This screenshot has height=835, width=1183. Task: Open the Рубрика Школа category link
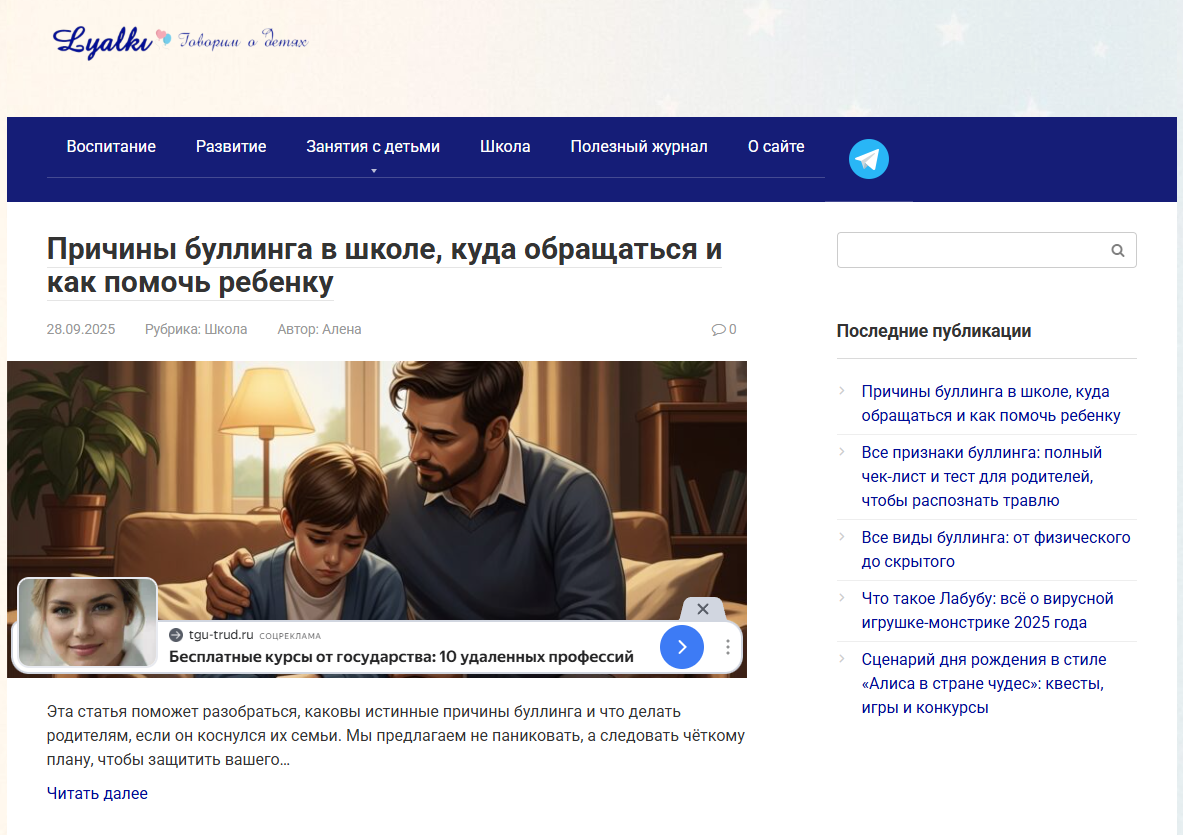(196, 330)
